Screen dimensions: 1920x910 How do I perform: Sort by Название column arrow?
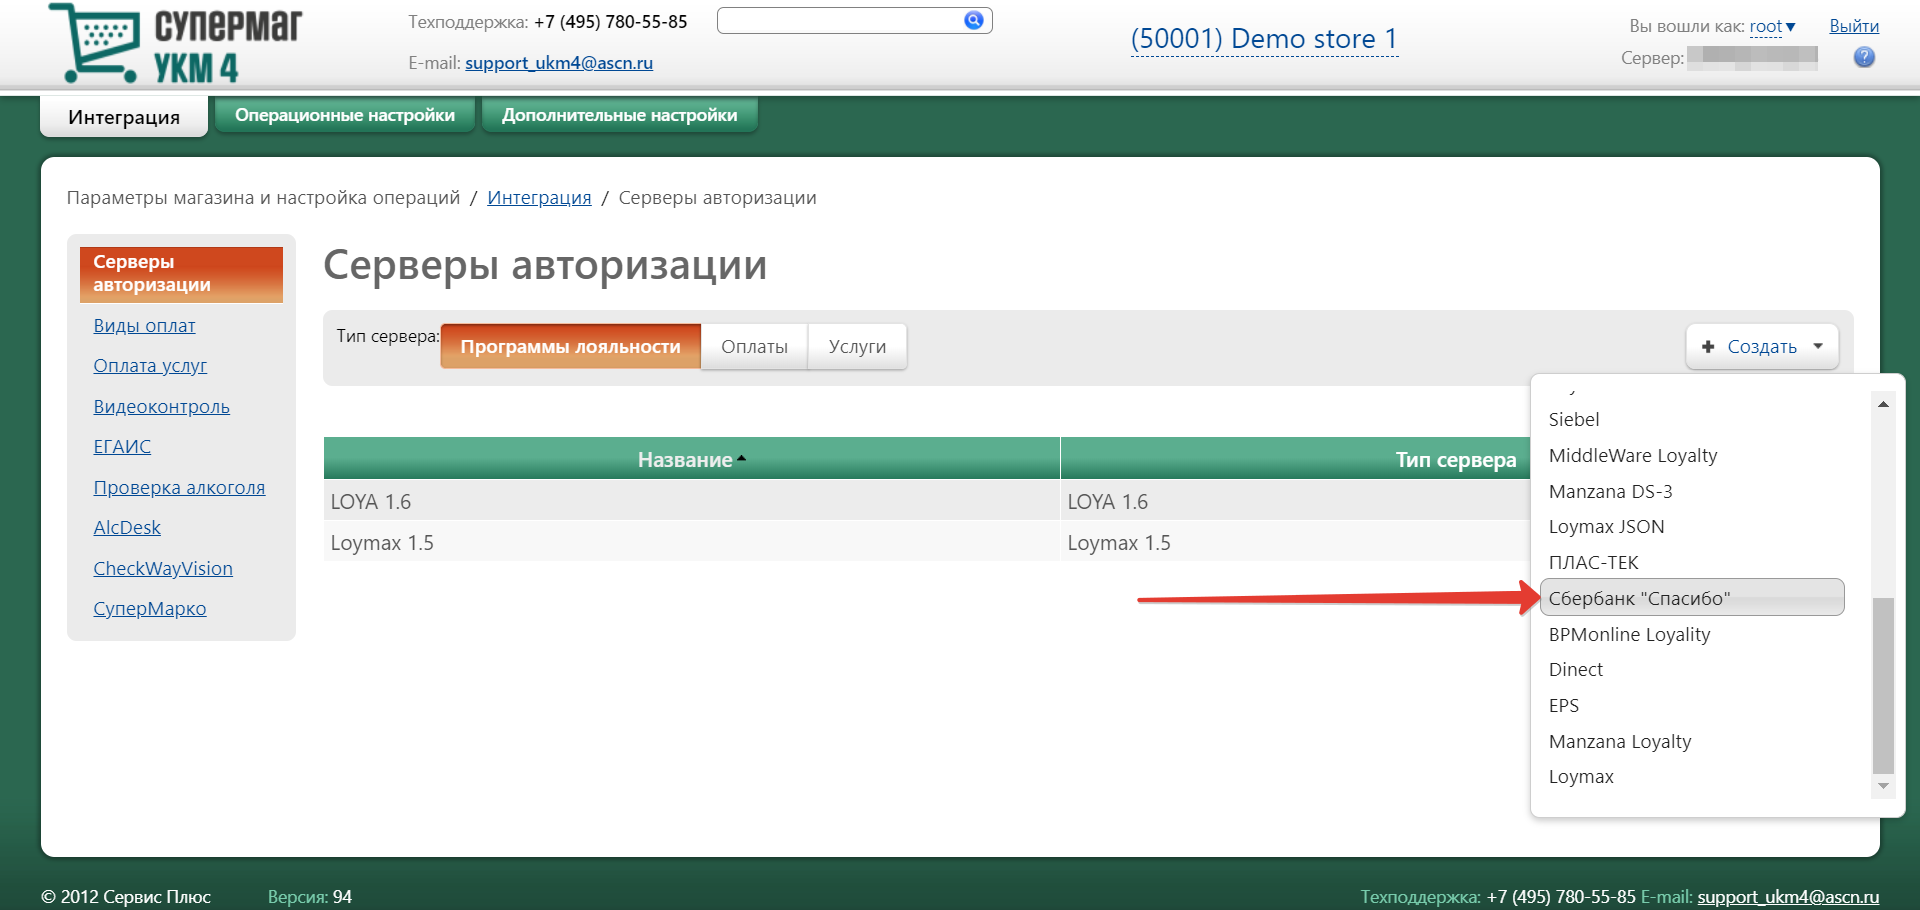742,459
